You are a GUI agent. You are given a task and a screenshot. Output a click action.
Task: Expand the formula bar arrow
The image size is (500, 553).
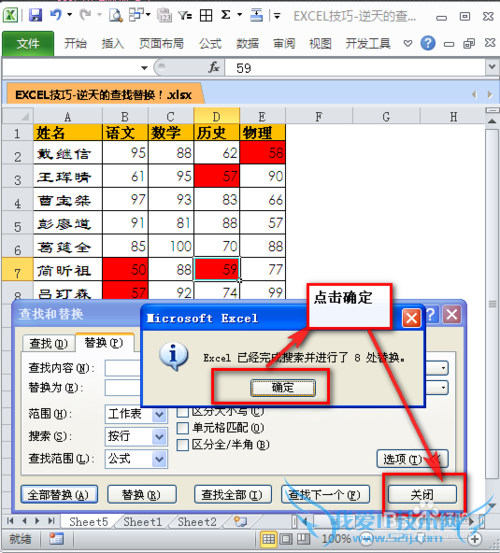[492, 66]
